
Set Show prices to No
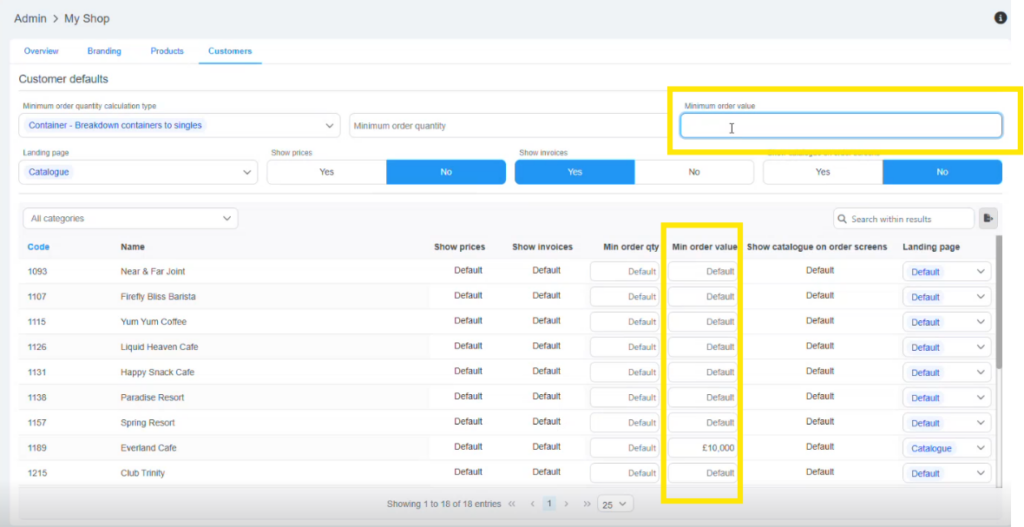[x=446, y=172]
